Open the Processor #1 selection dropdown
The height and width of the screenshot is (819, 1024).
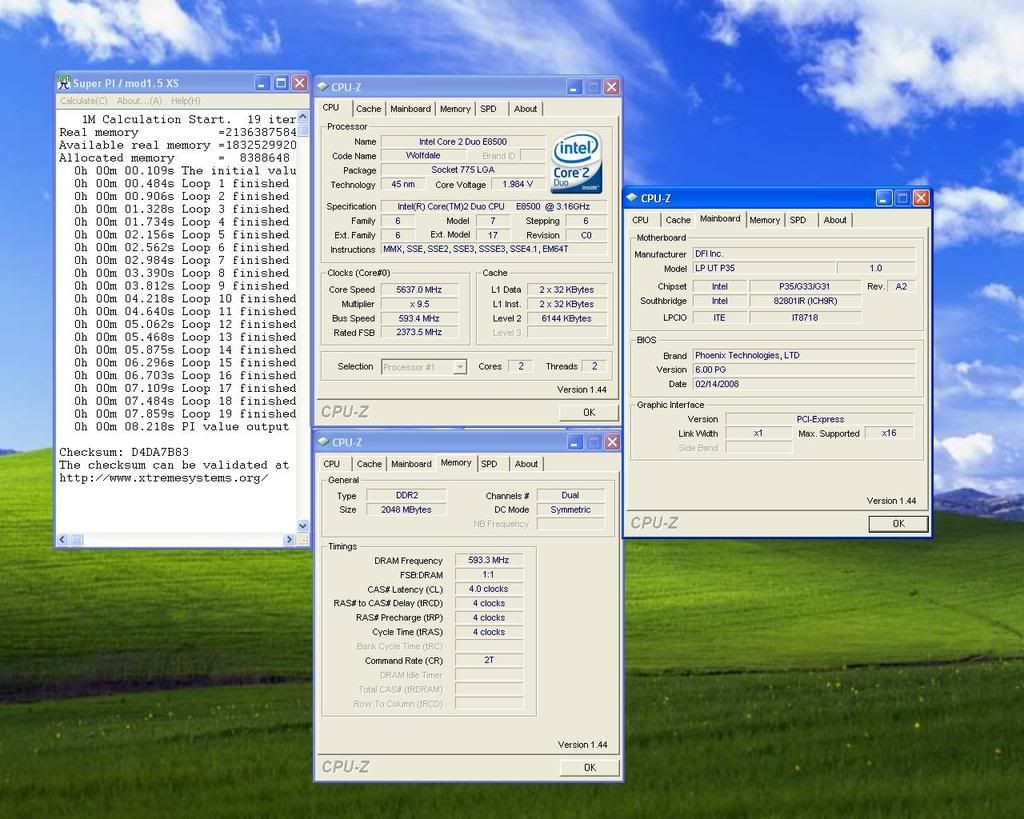pos(460,367)
